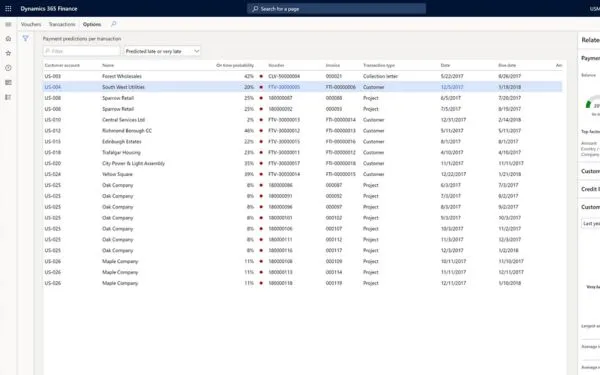Select invoice cell FTI-00000006
This screenshot has height=375, width=600.
tap(341, 87)
